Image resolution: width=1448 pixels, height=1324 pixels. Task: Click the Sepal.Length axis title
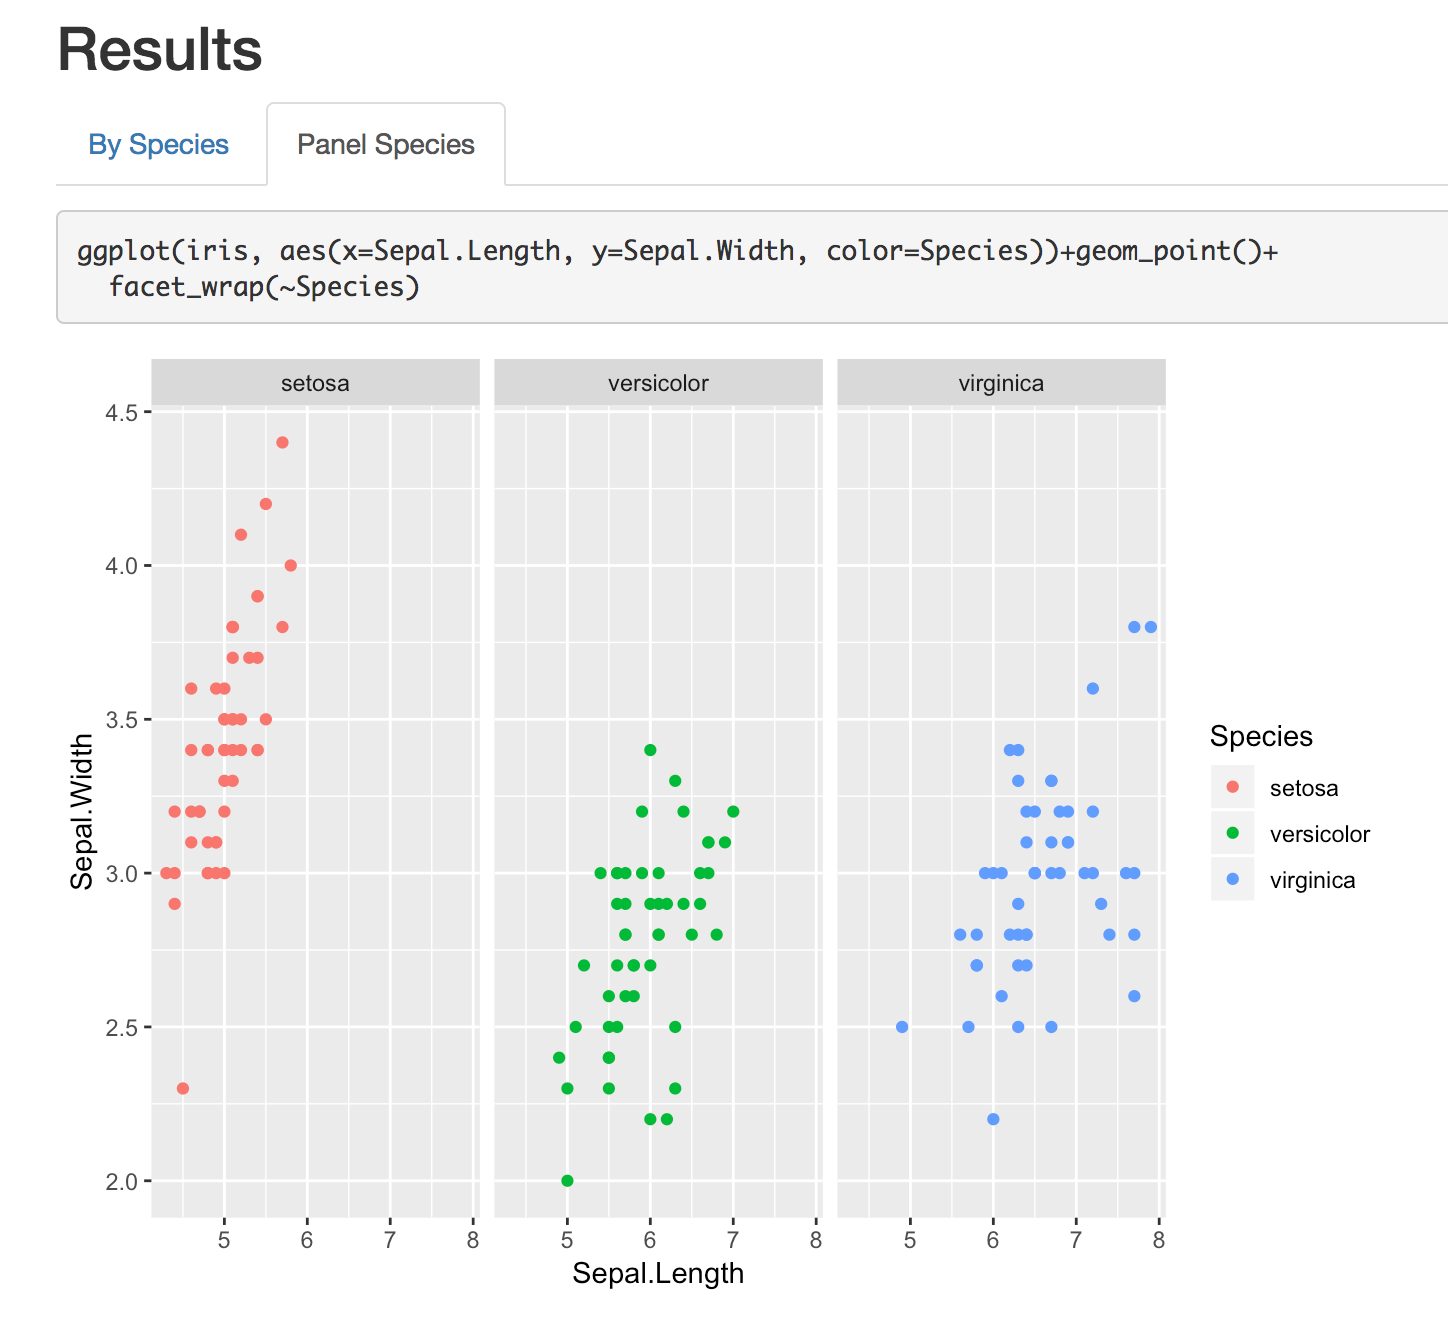click(x=658, y=1273)
